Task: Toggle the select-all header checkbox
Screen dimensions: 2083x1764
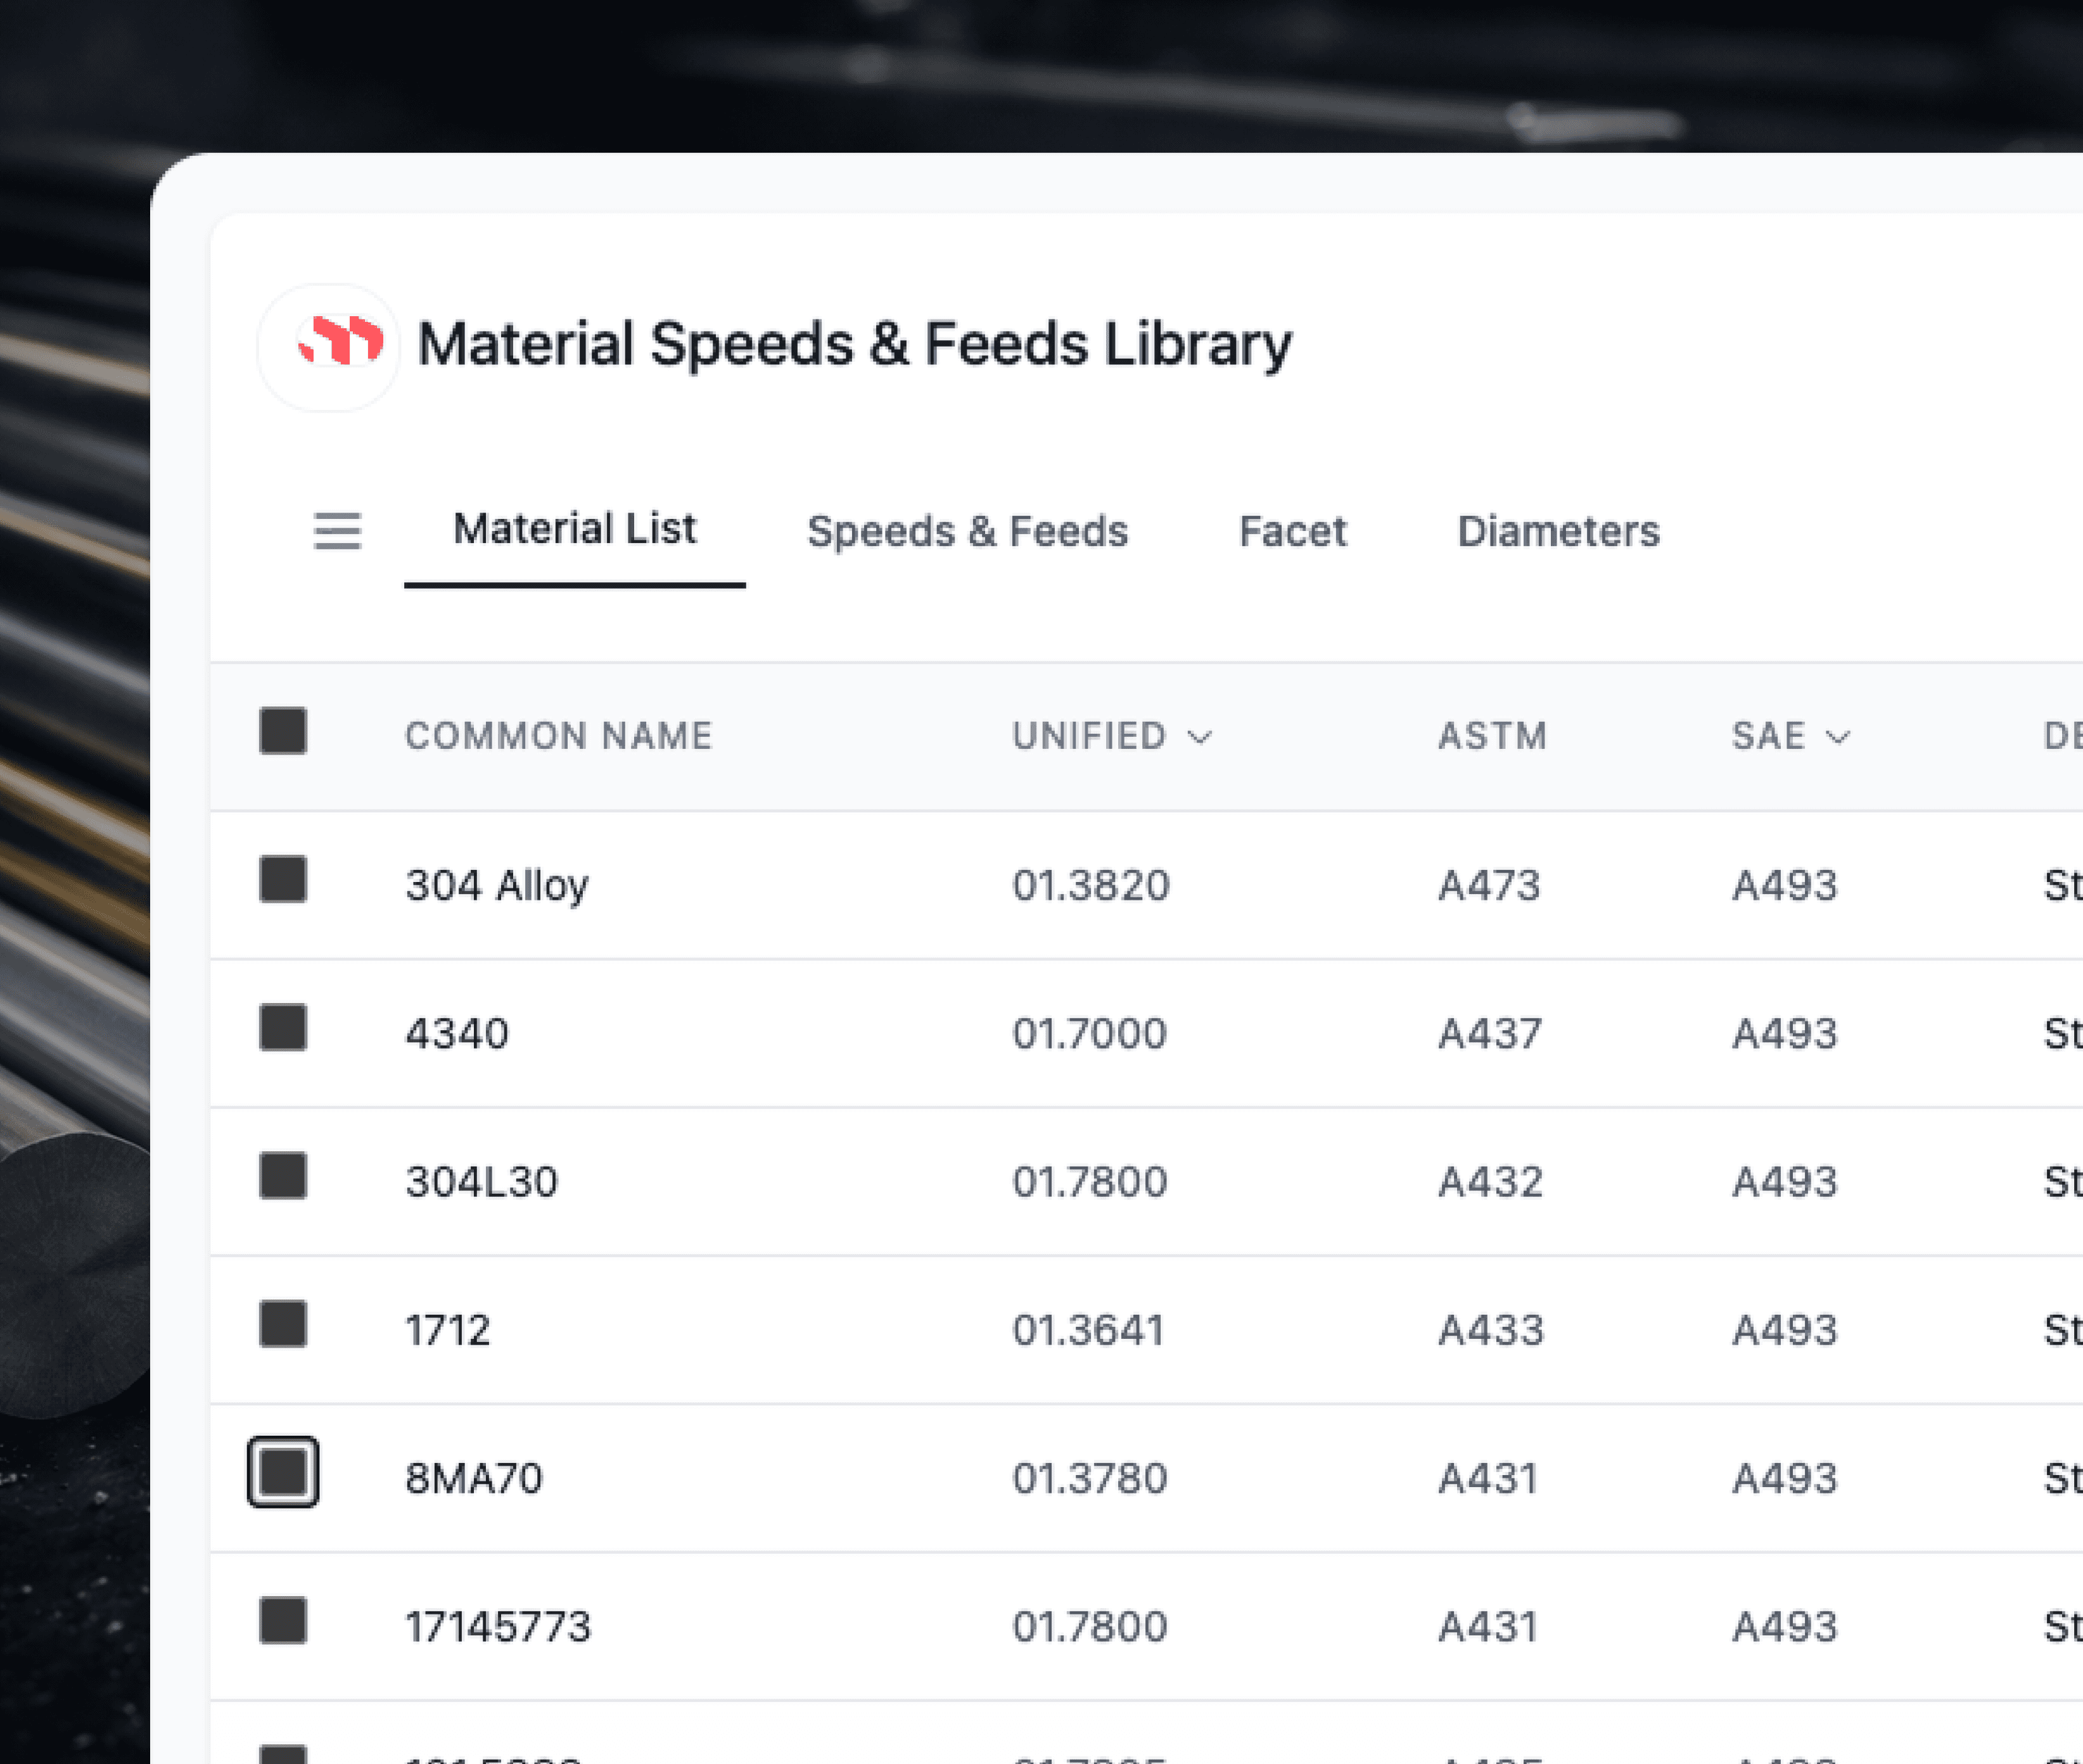Action: tap(283, 731)
